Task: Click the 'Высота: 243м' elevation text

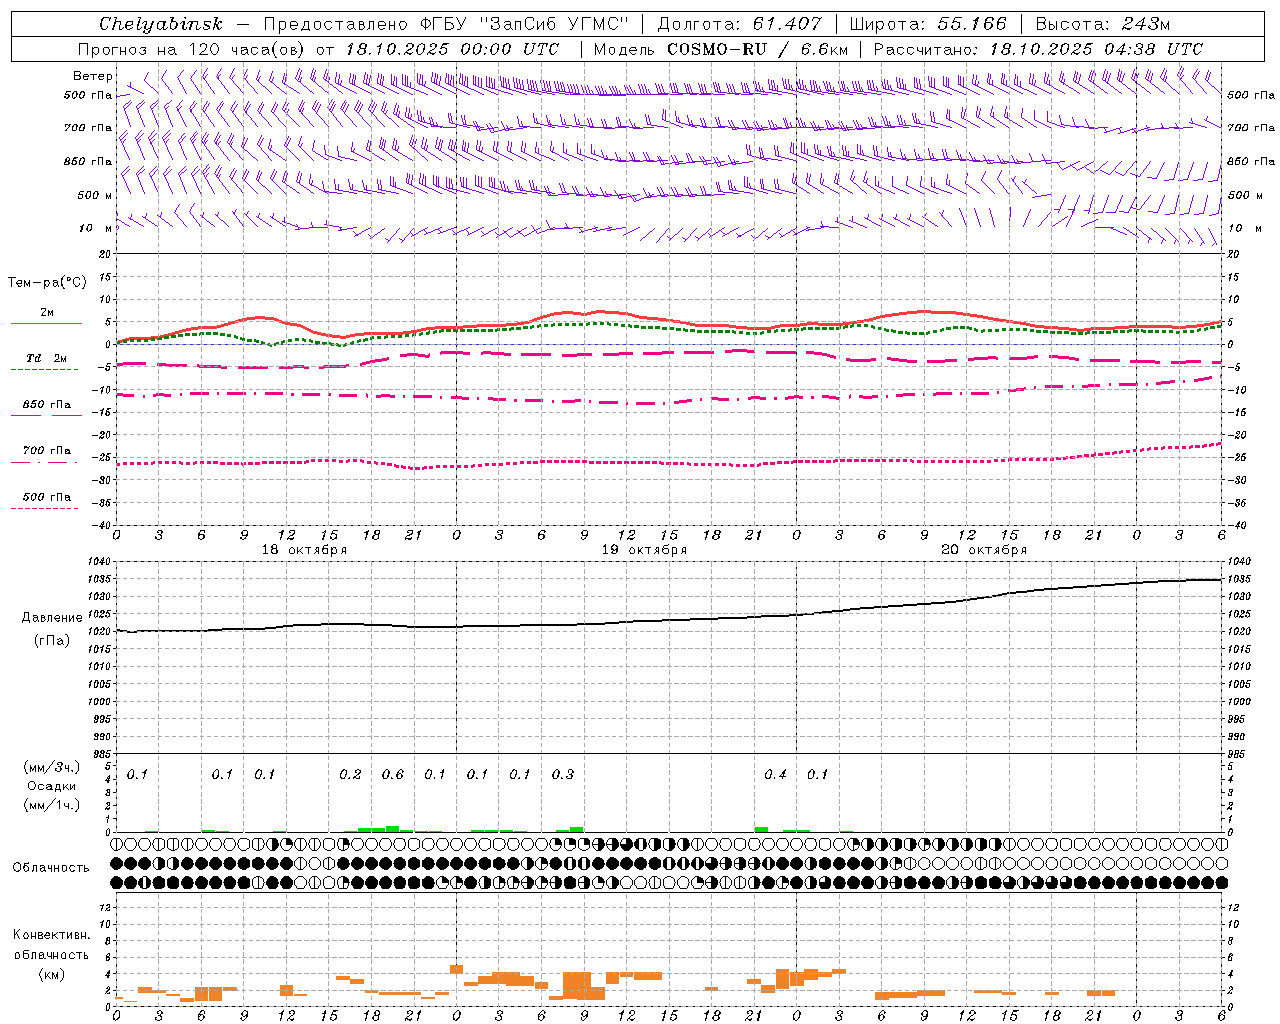Action: (1103, 24)
